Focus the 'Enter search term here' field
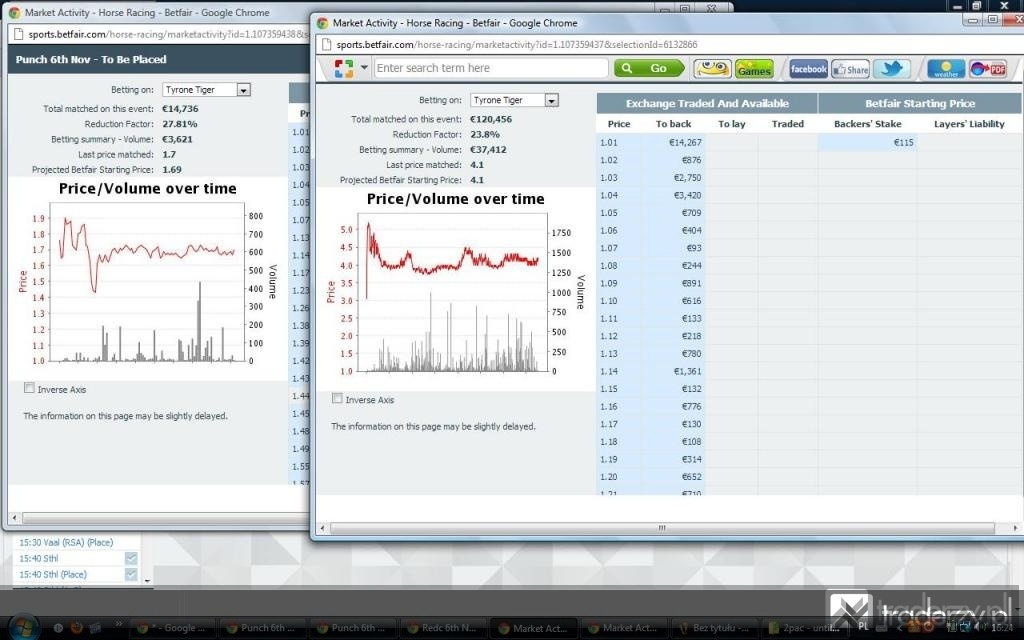Image resolution: width=1024 pixels, height=640 pixels. pyautogui.click(x=491, y=68)
